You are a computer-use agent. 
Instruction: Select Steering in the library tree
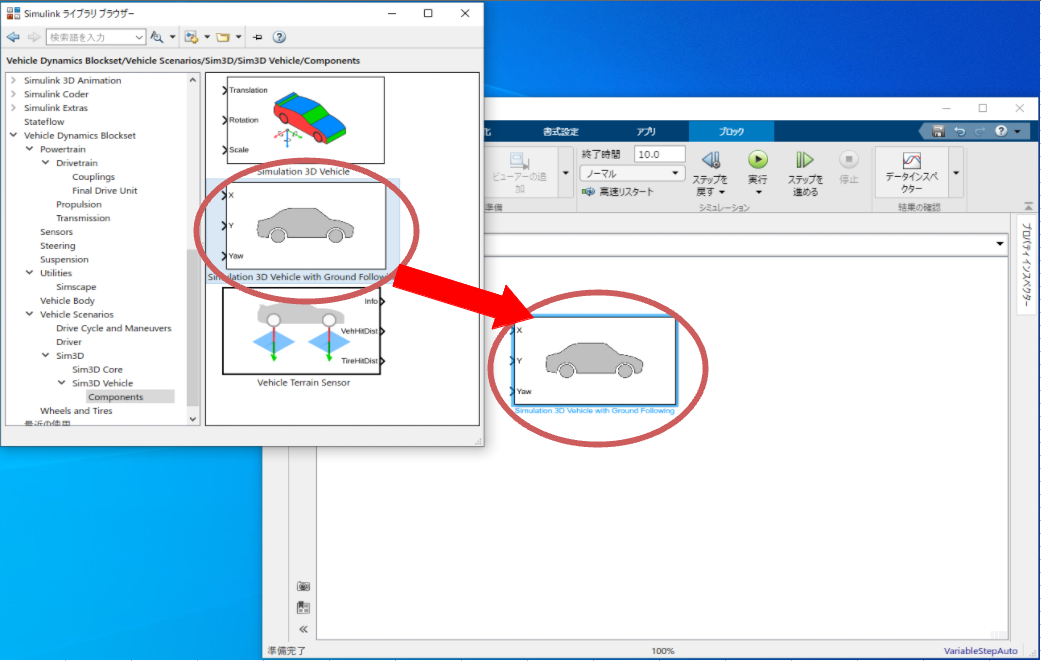58,246
